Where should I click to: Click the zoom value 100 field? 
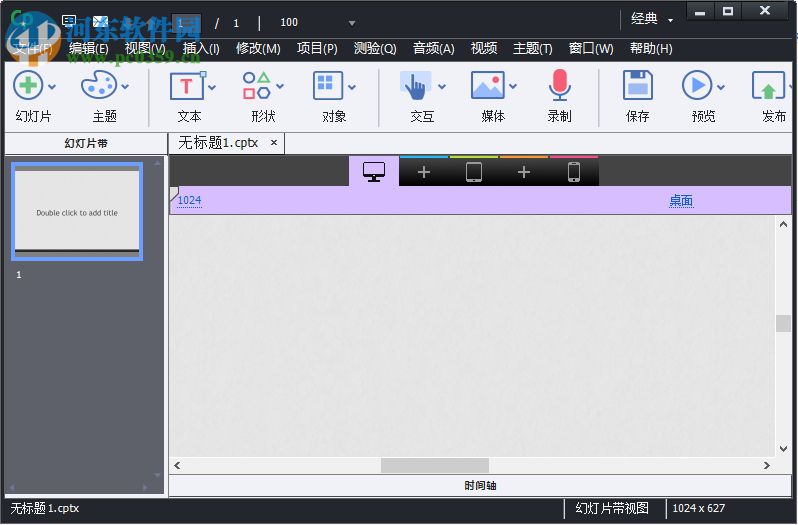289,22
